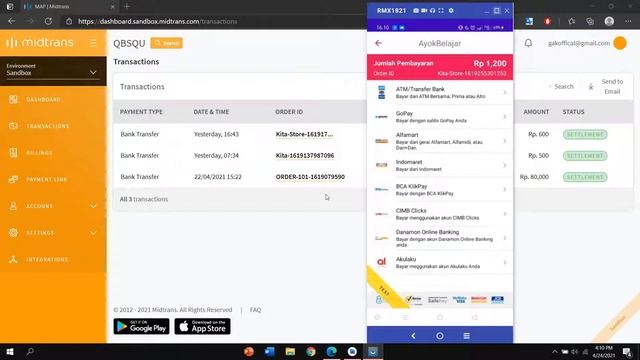Image resolution: width=640 pixels, height=360 pixels.
Task: Click Send to Email
Action: (x=612, y=87)
